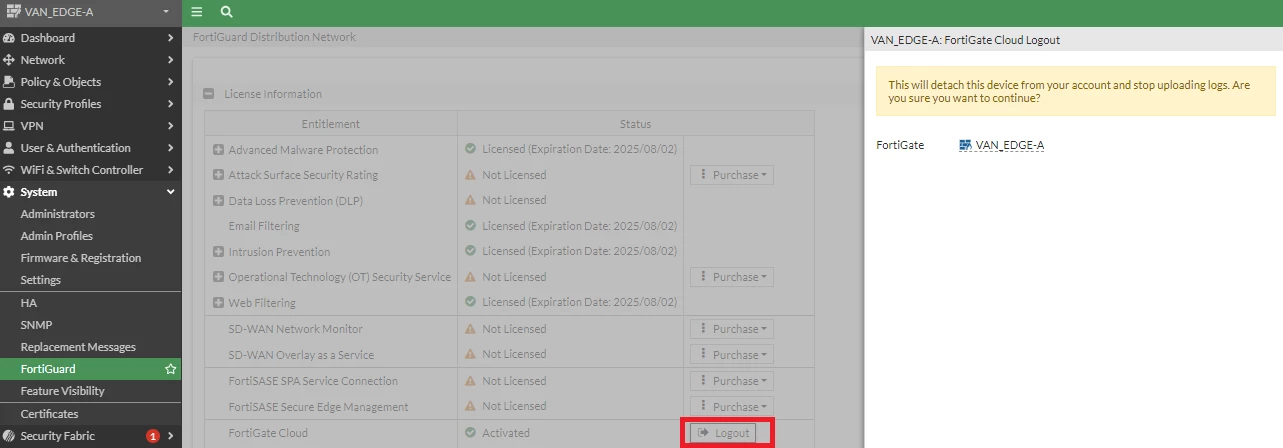Click the search magnifier icon in top bar

pos(226,12)
